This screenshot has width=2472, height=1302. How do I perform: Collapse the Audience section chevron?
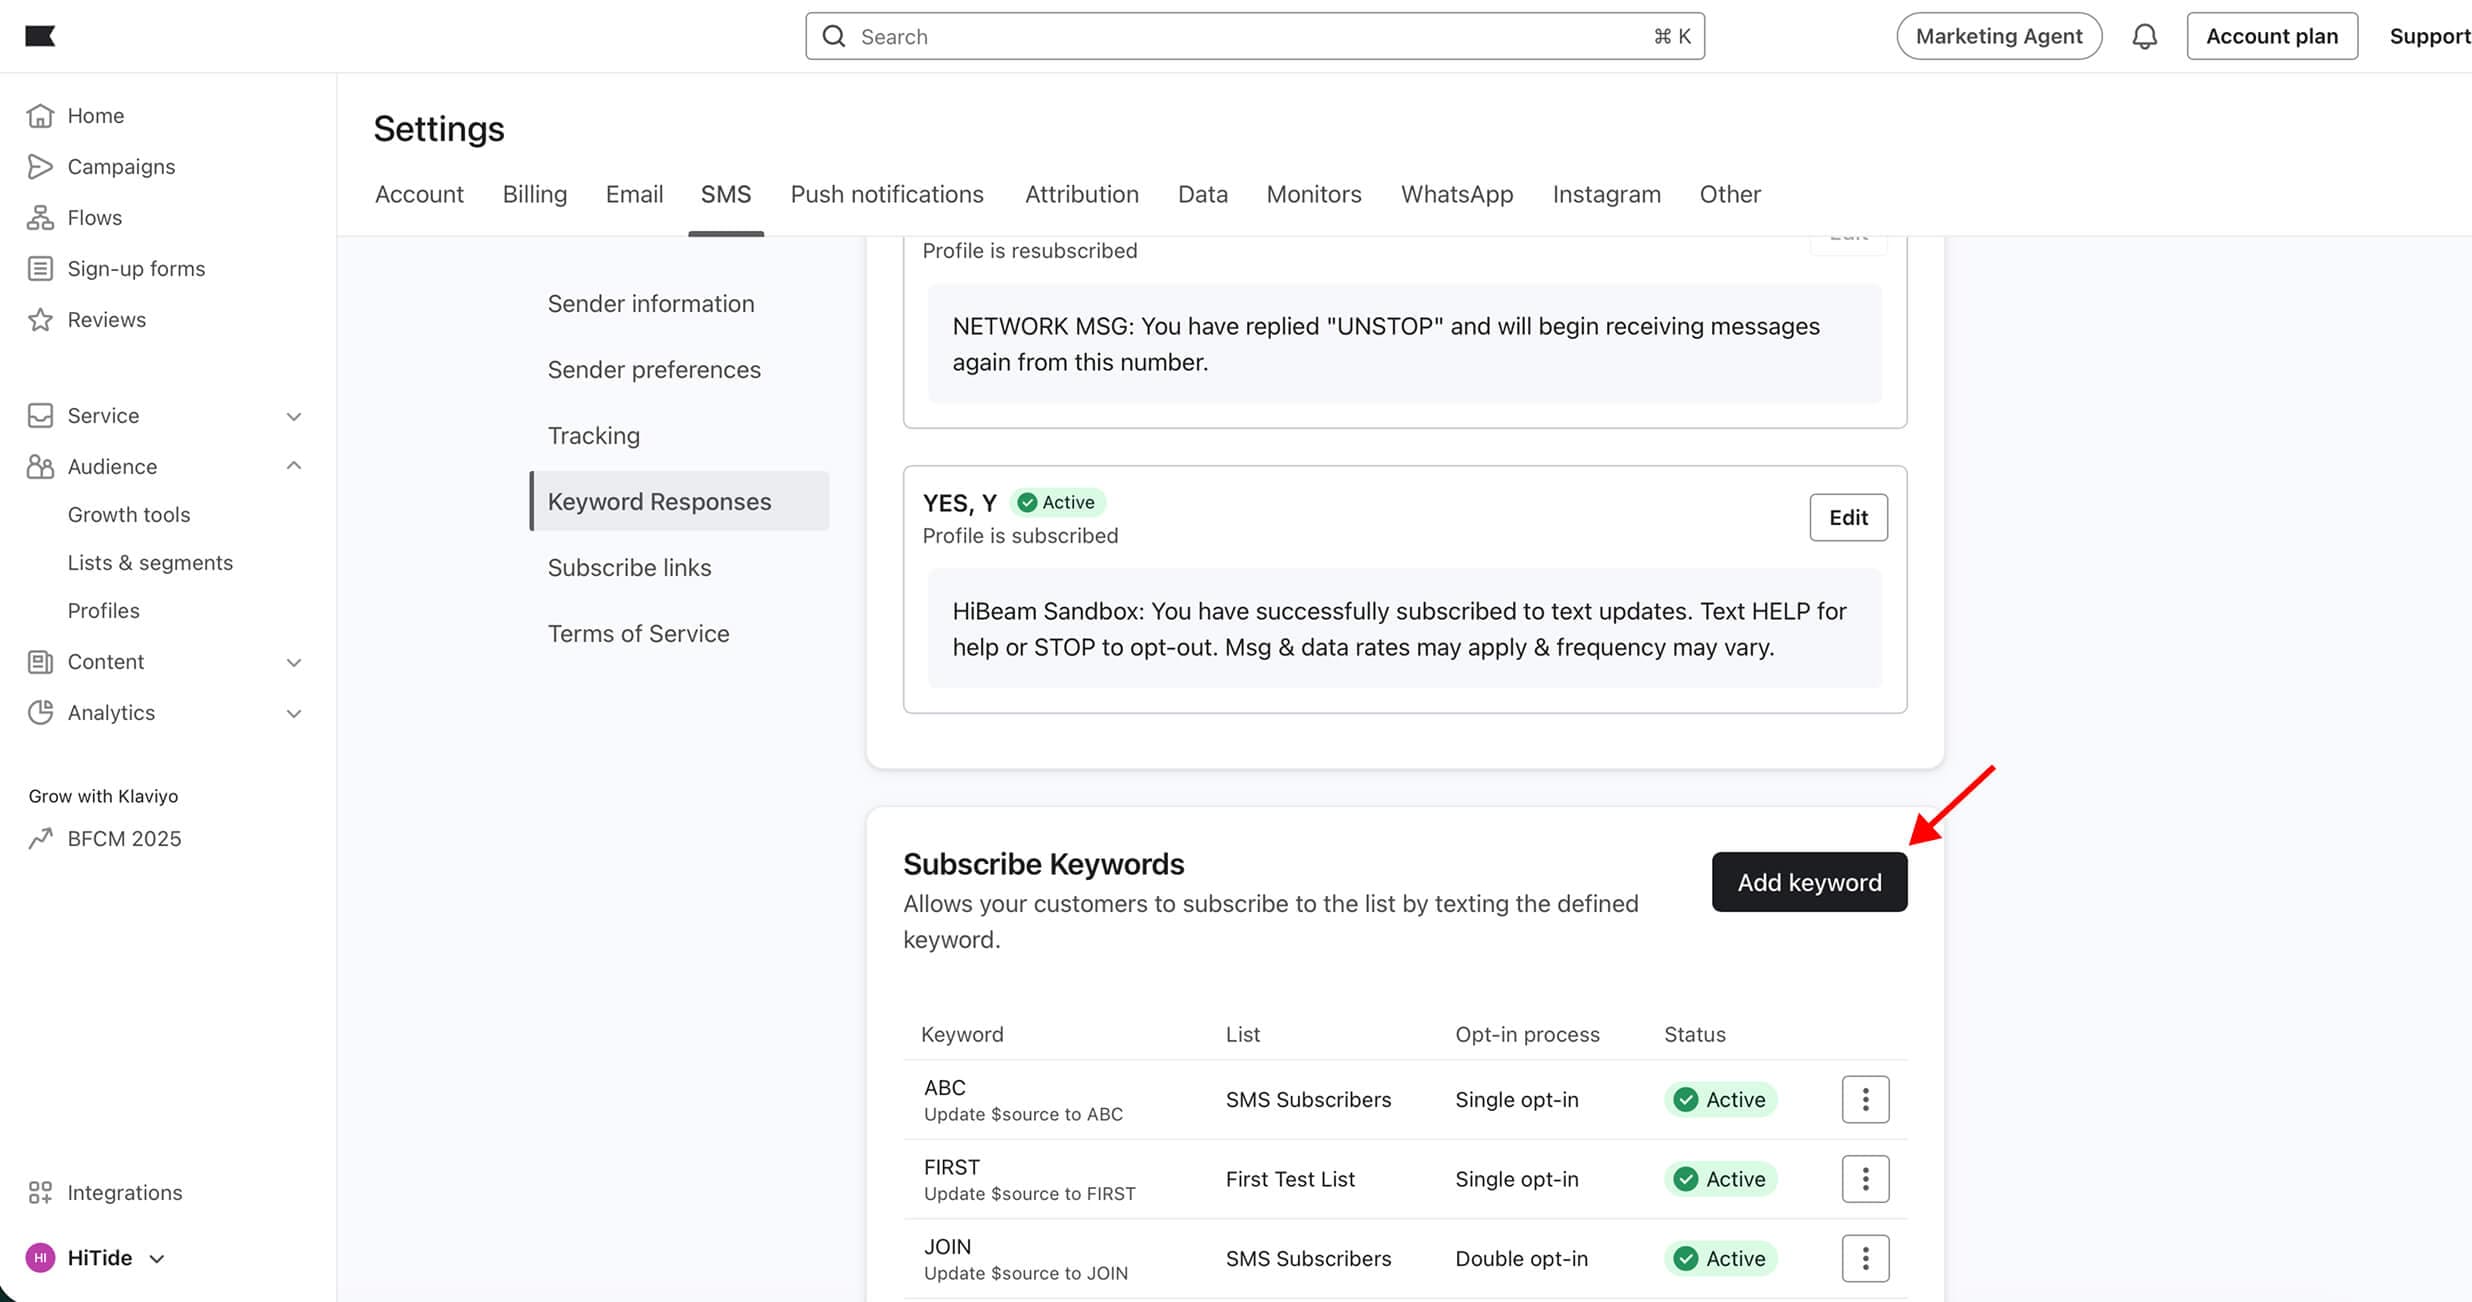click(x=294, y=466)
